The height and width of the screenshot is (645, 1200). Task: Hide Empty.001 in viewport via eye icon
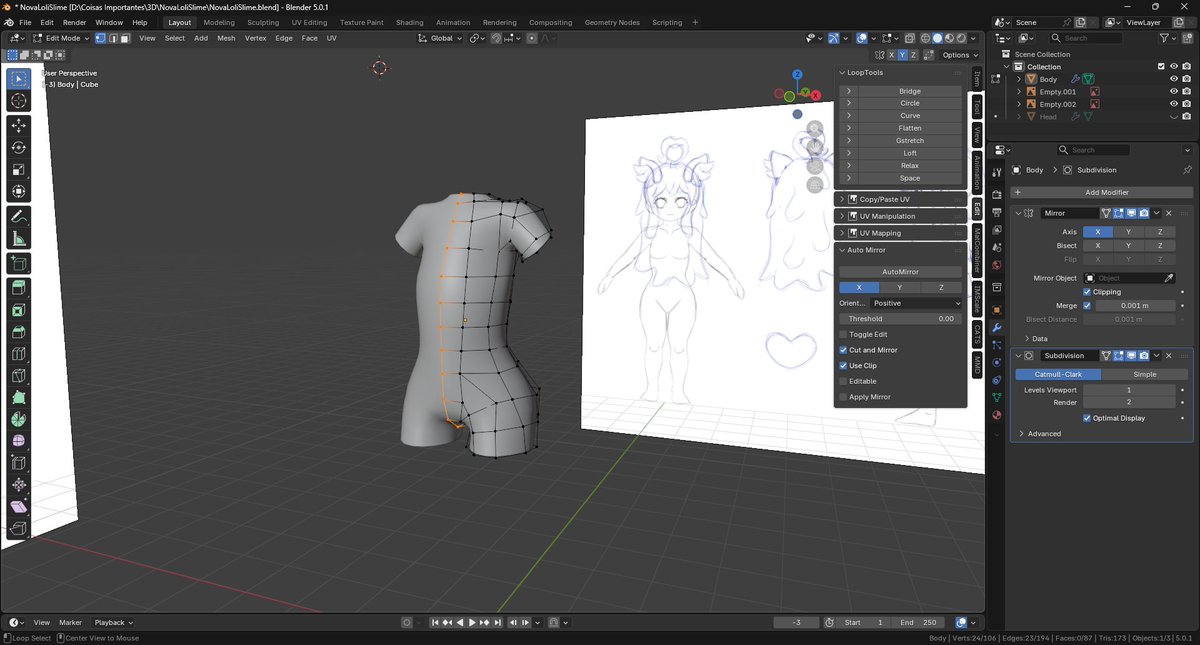click(1174, 91)
